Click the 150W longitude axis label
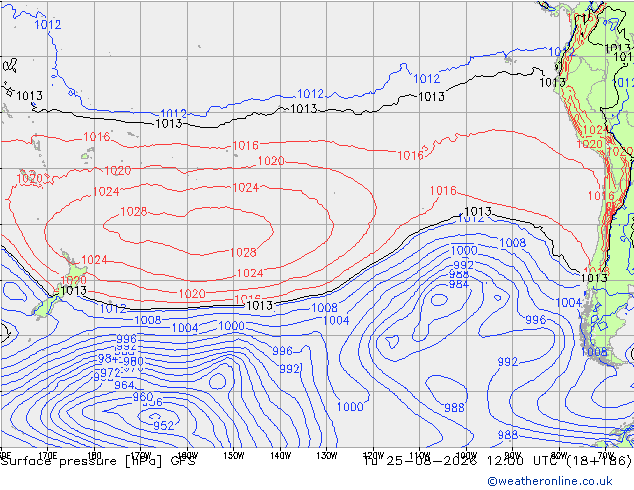This screenshot has width=634, height=490. [234, 456]
